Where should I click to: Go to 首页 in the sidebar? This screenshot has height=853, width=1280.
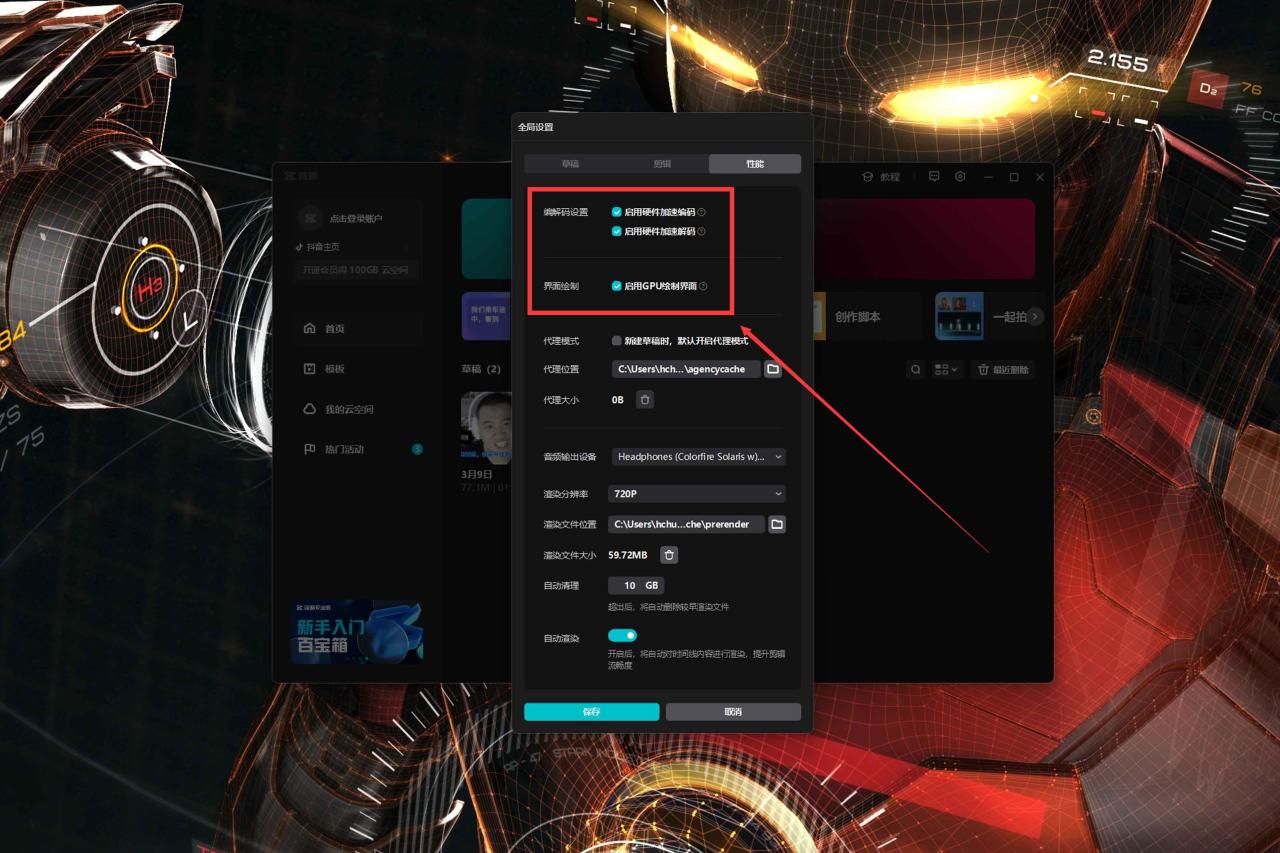(x=357, y=329)
